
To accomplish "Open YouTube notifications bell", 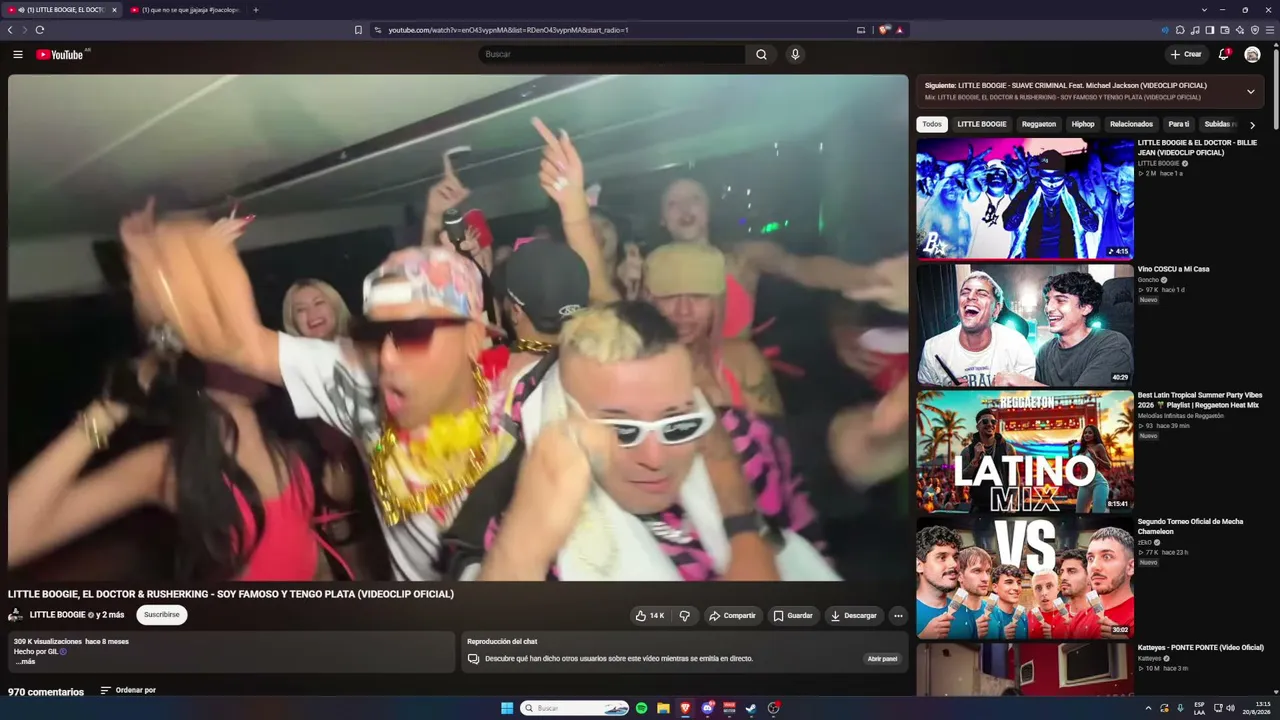I will pos(1224,54).
